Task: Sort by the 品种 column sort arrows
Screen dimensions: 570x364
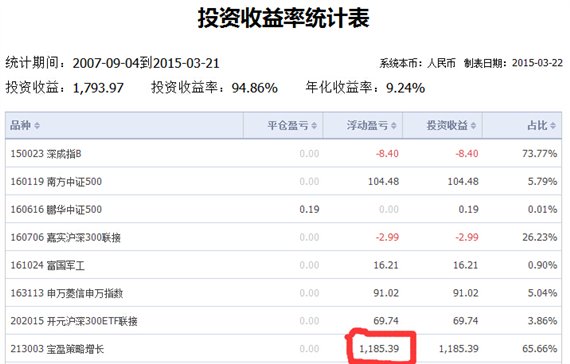Action: pyautogui.click(x=36, y=126)
